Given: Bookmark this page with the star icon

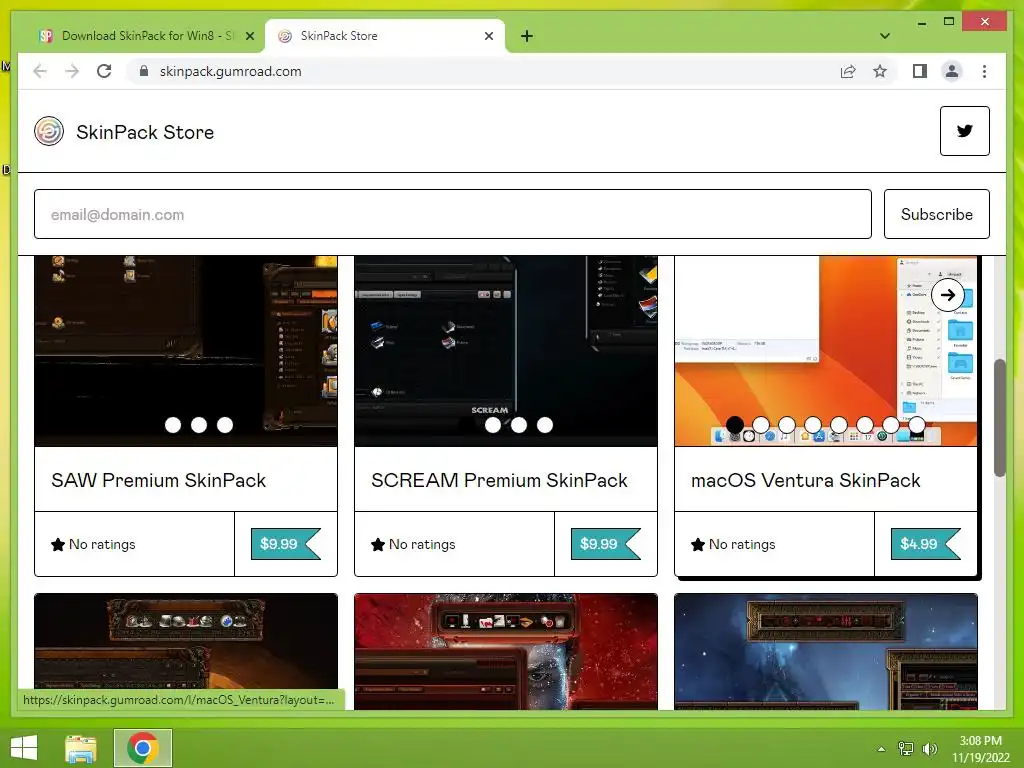Looking at the screenshot, I should [880, 71].
